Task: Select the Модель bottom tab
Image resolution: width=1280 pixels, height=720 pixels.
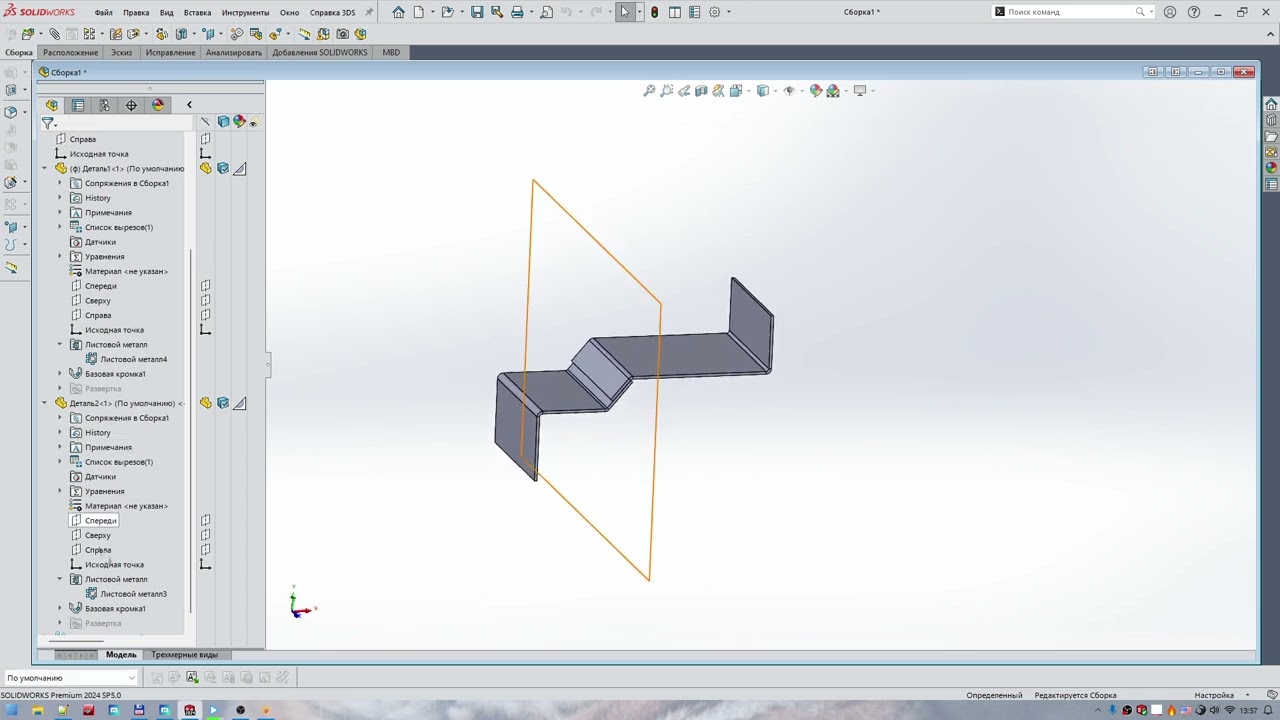Action: pyautogui.click(x=121, y=655)
